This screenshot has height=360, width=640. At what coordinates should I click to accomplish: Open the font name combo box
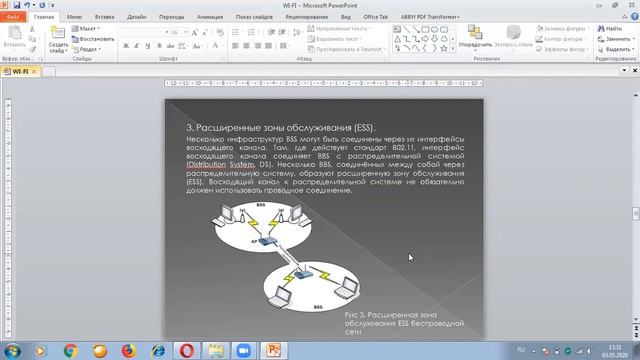pyautogui.click(x=145, y=32)
